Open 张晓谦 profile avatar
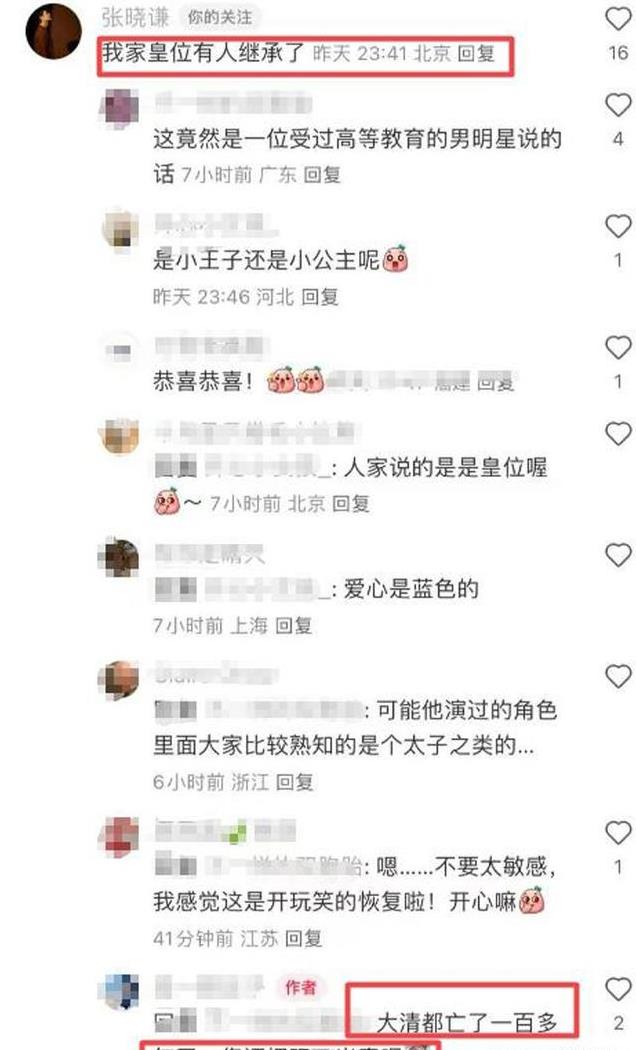This screenshot has width=636, height=1050. [x=54, y=31]
